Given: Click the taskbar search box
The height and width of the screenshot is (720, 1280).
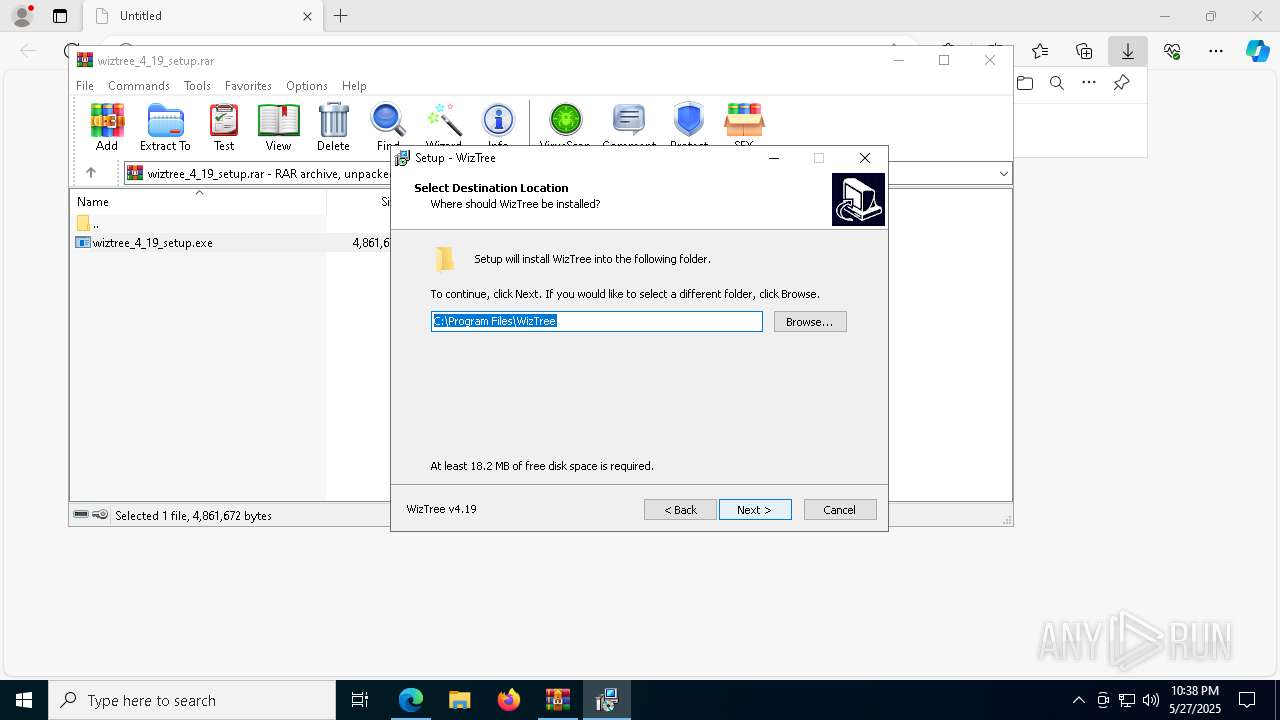Looking at the screenshot, I should click(192, 700).
